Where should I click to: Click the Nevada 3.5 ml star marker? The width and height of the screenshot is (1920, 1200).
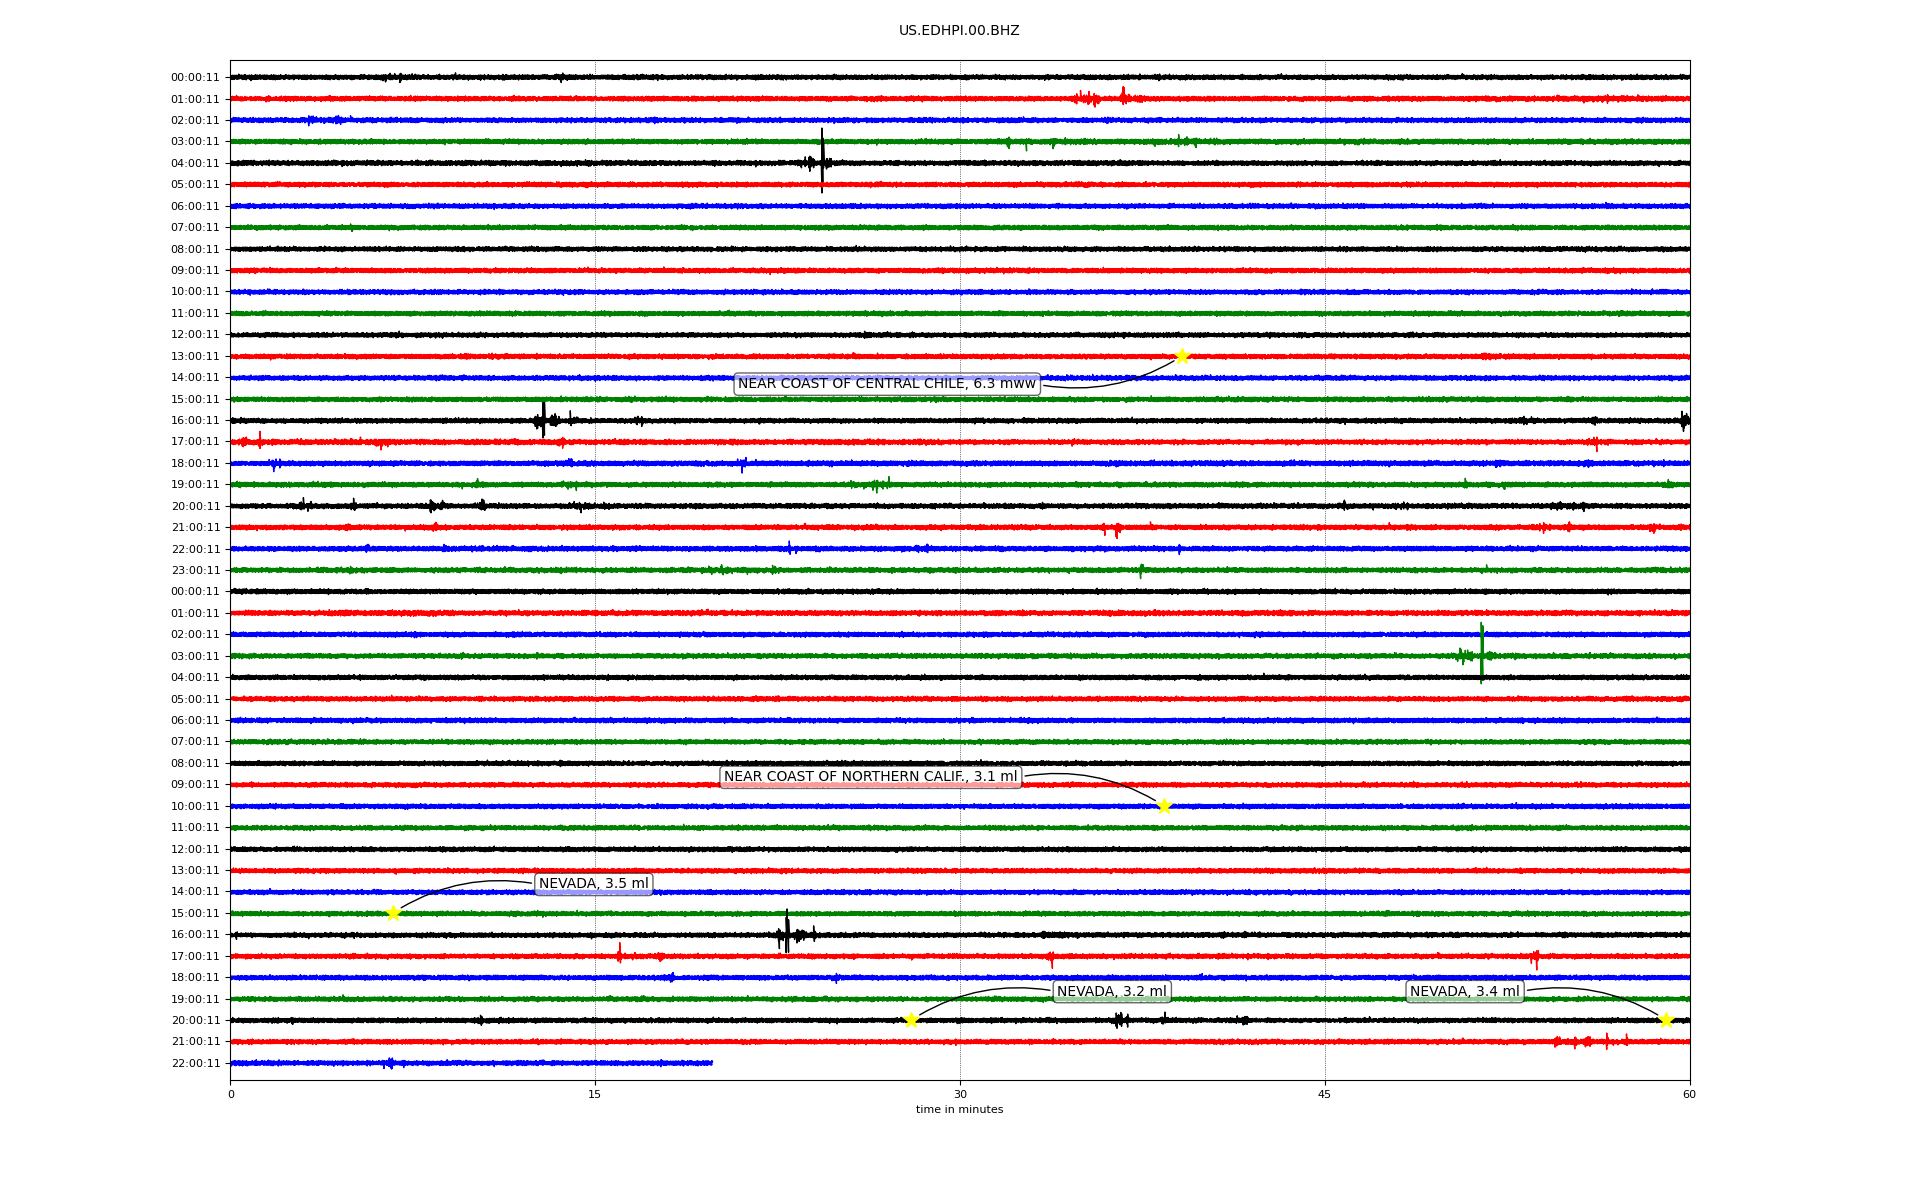coord(393,913)
